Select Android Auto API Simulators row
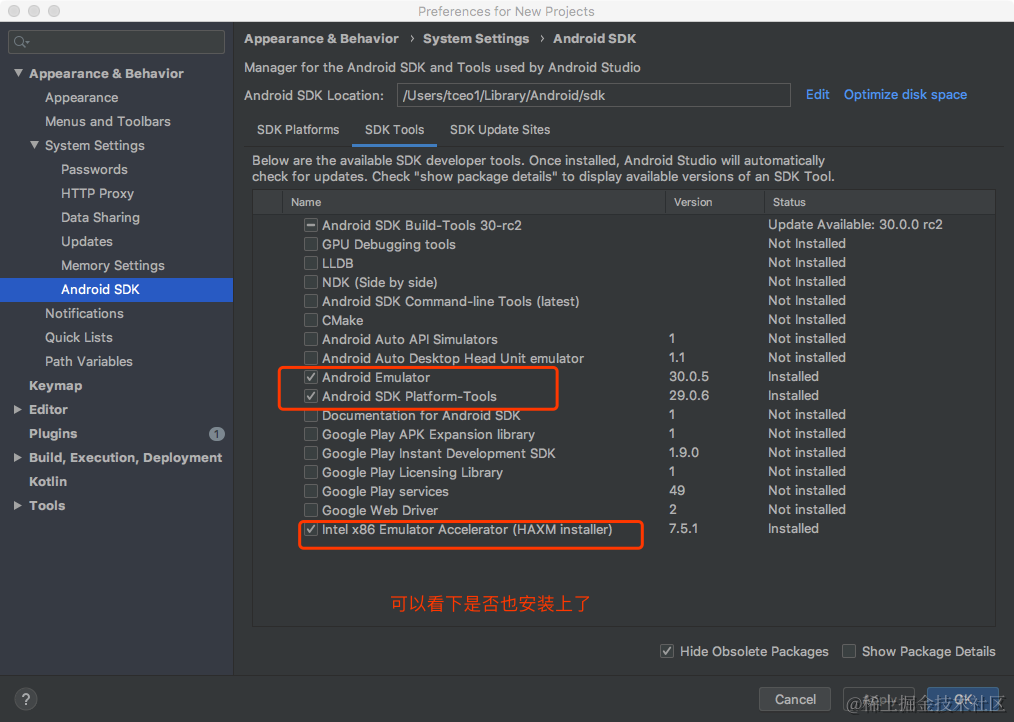The width and height of the screenshot is (1014, 722). click(623, 339)
